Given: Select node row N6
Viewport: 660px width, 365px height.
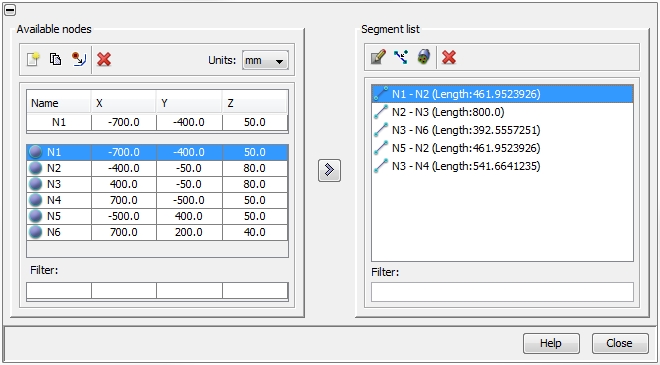Looking at the screenshot, I should pyautogui.click(x=157, y=232).
